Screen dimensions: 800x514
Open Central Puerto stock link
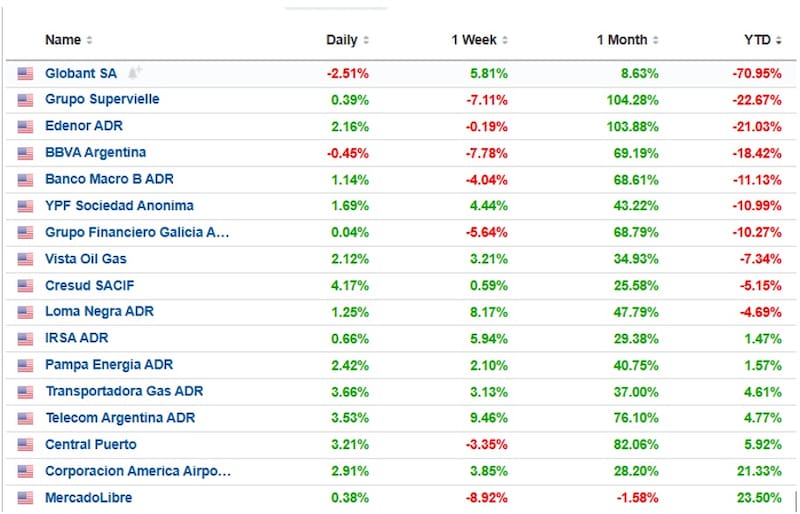[x=91, y=444]
